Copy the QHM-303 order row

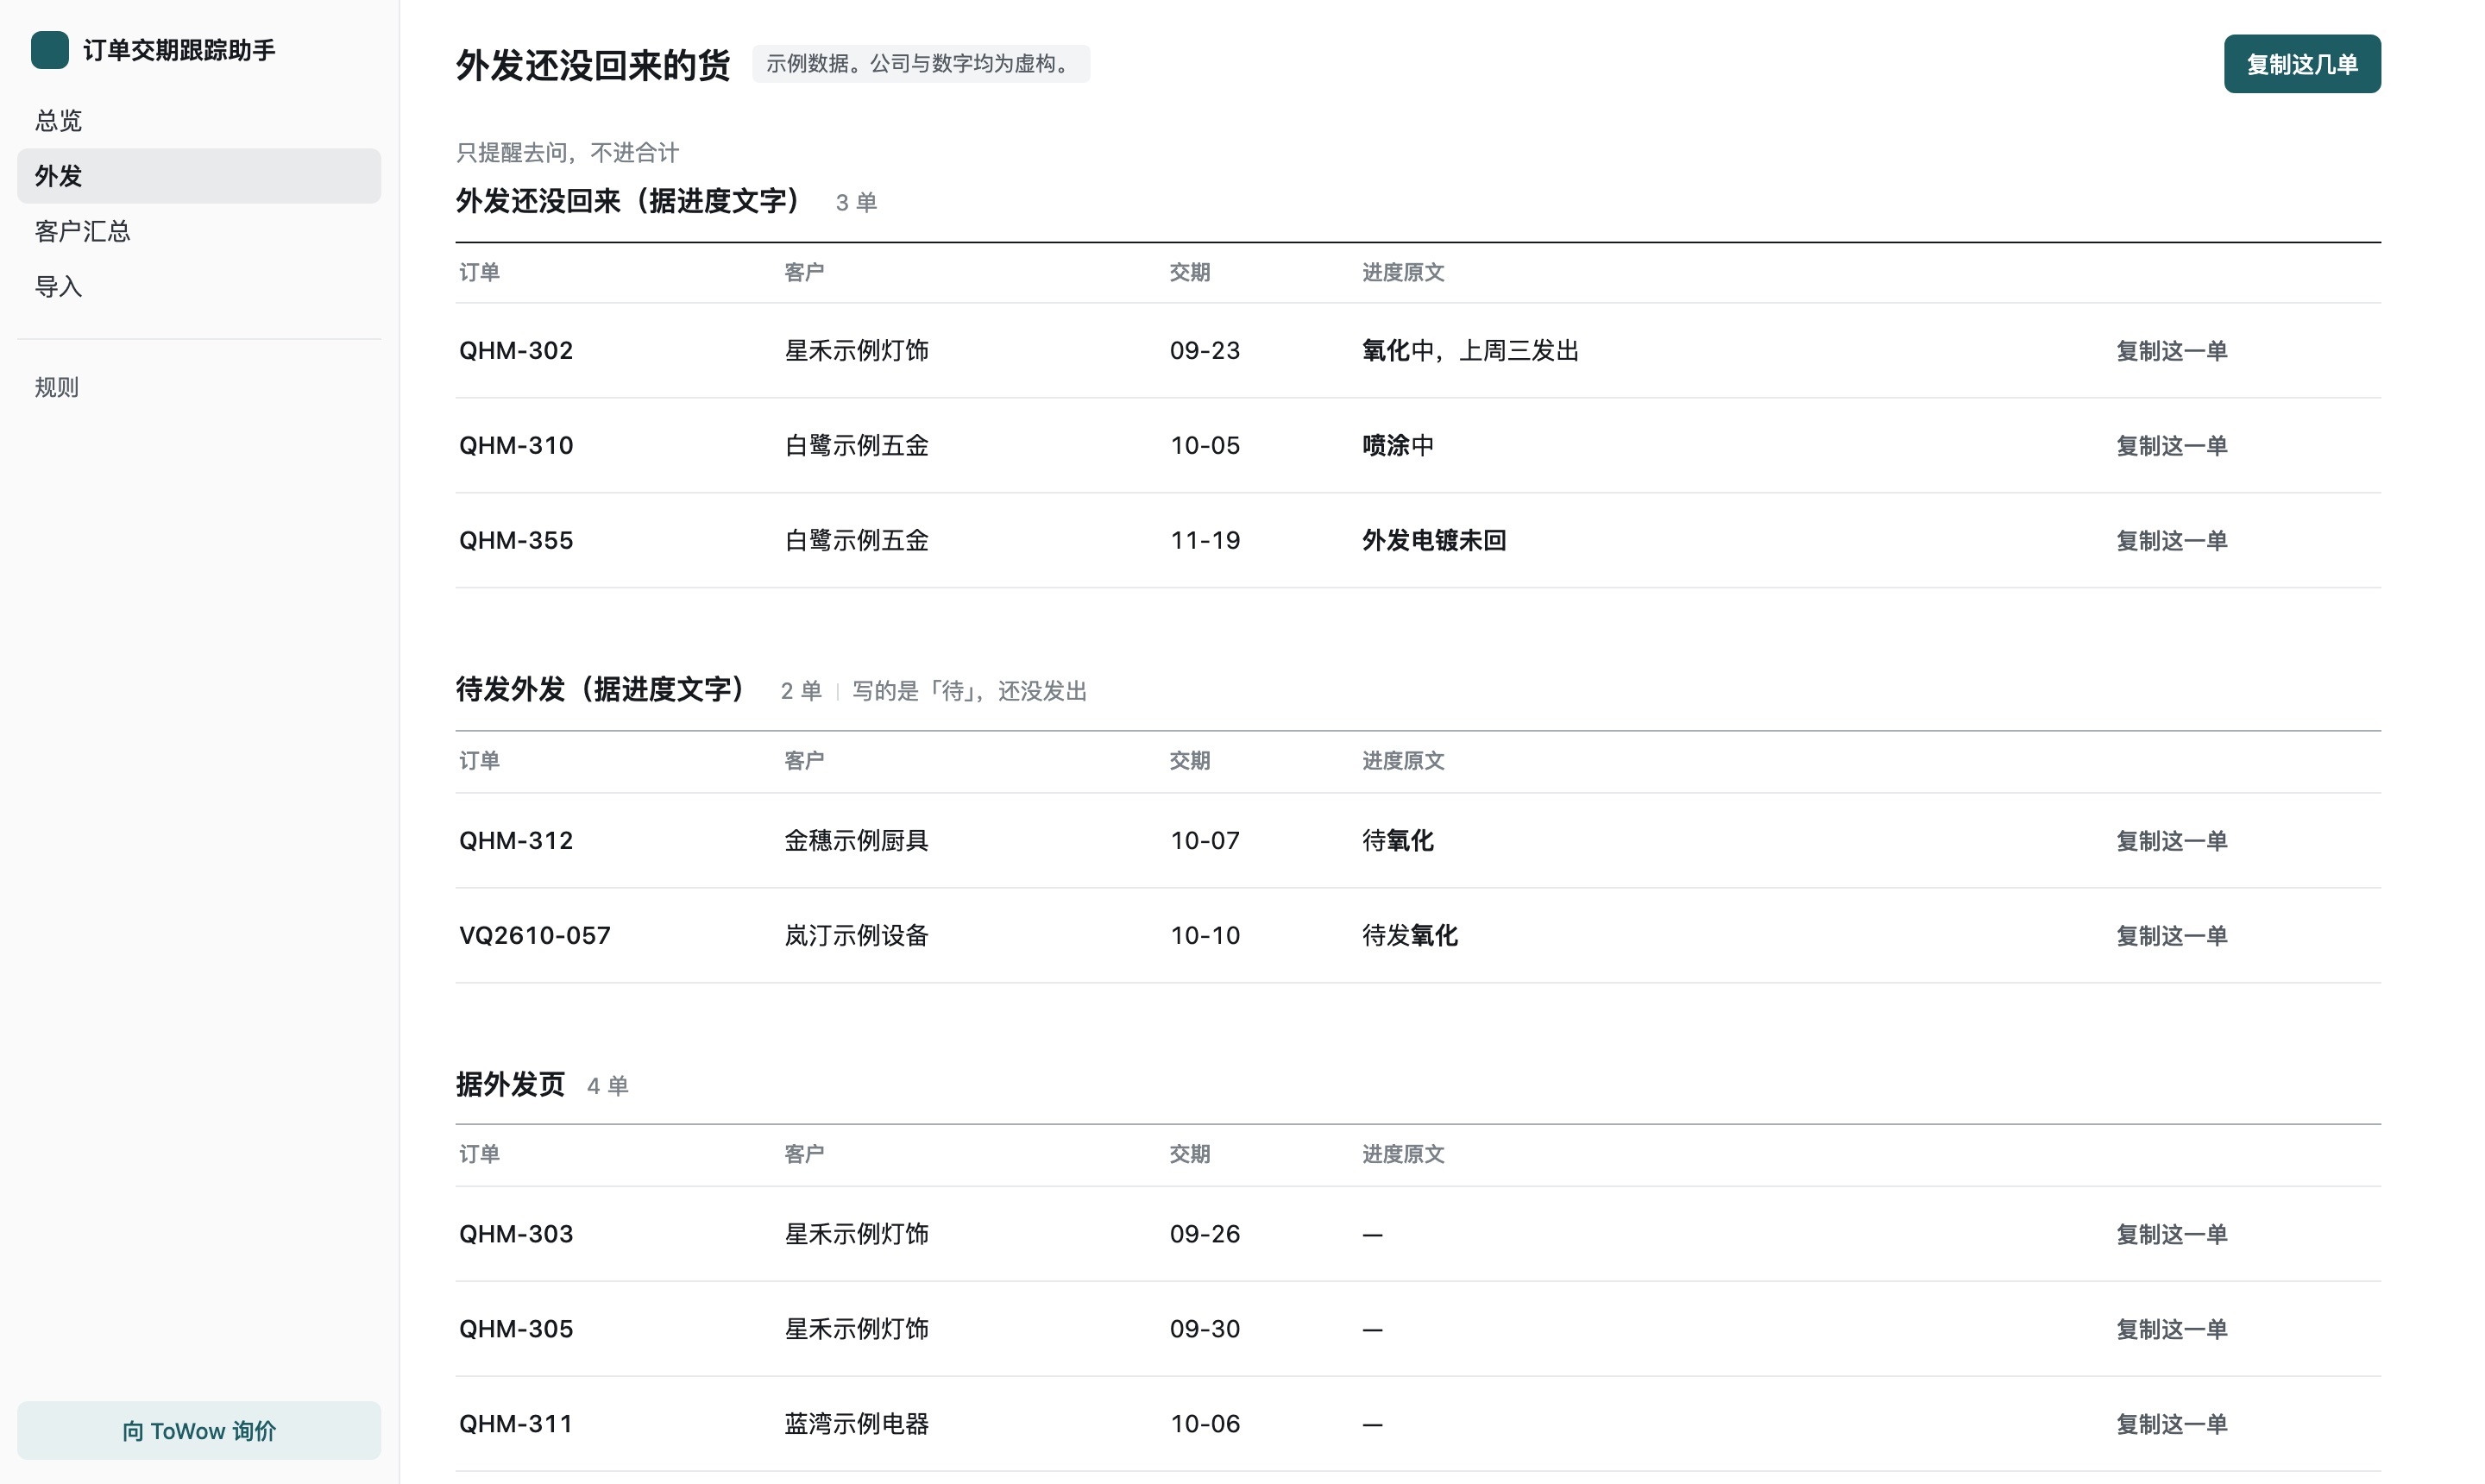[2171, 1234]
